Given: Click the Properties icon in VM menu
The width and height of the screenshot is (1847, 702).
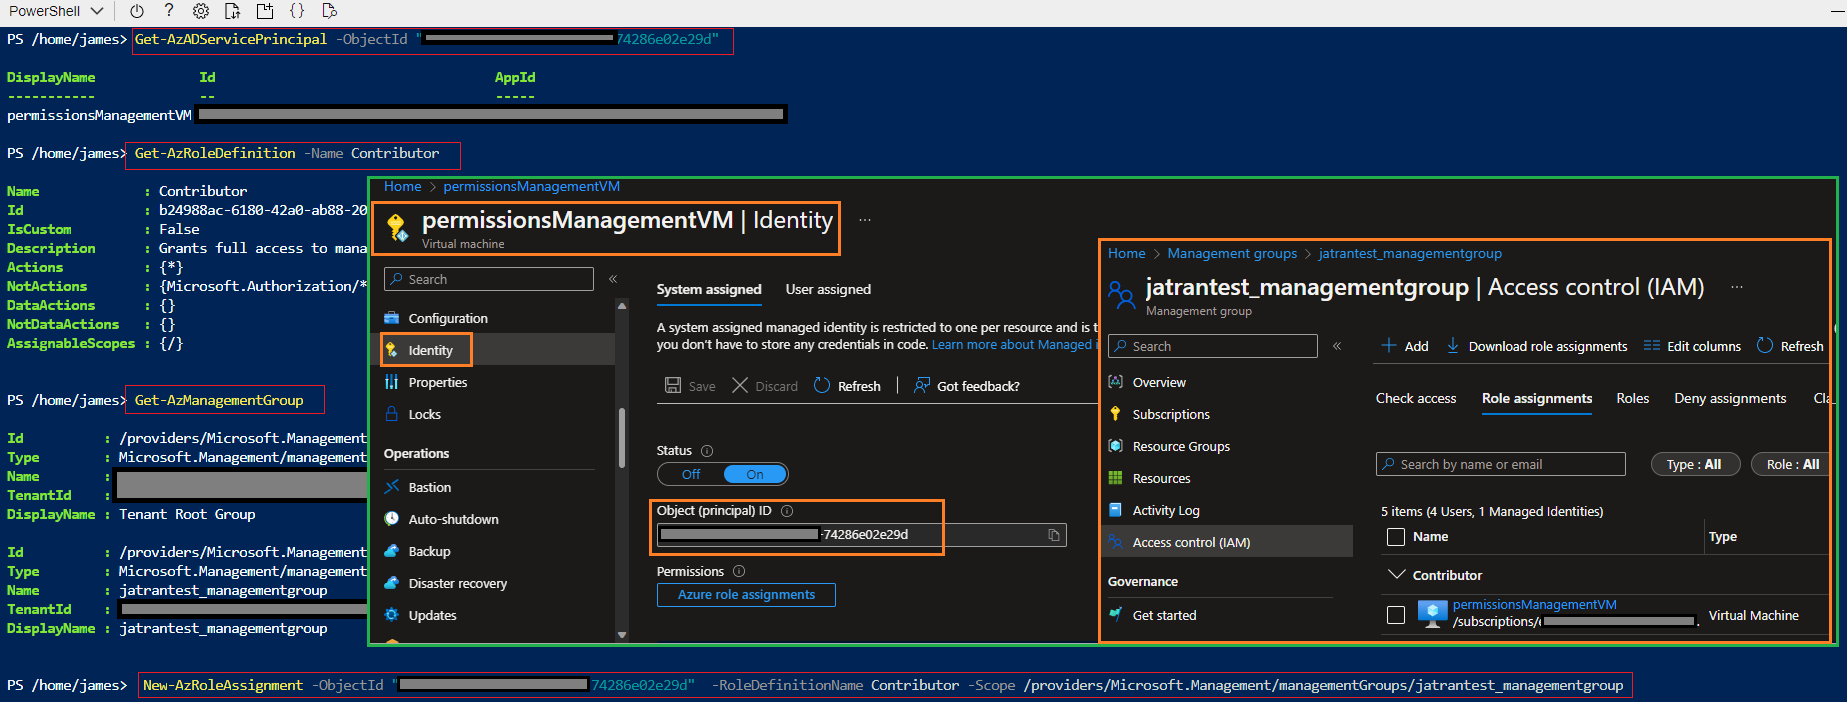Looking at the screenshot, I should click(x=392, y=382).
